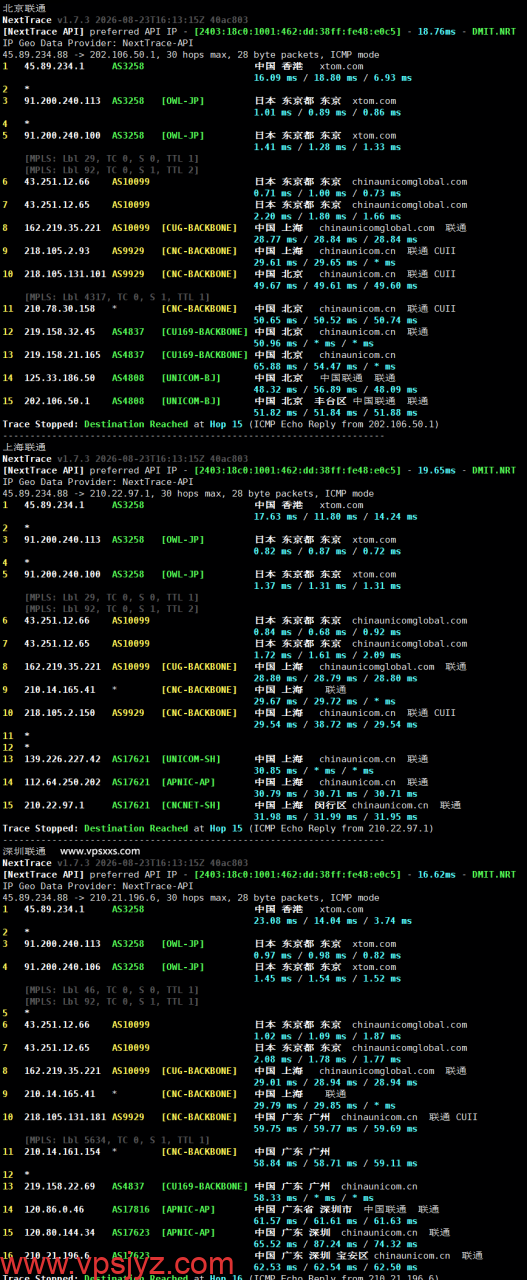The width and height of the screenshot is (527, 1280).
Task: Click hop IP address 219.158.21.165
Action: 63,355
